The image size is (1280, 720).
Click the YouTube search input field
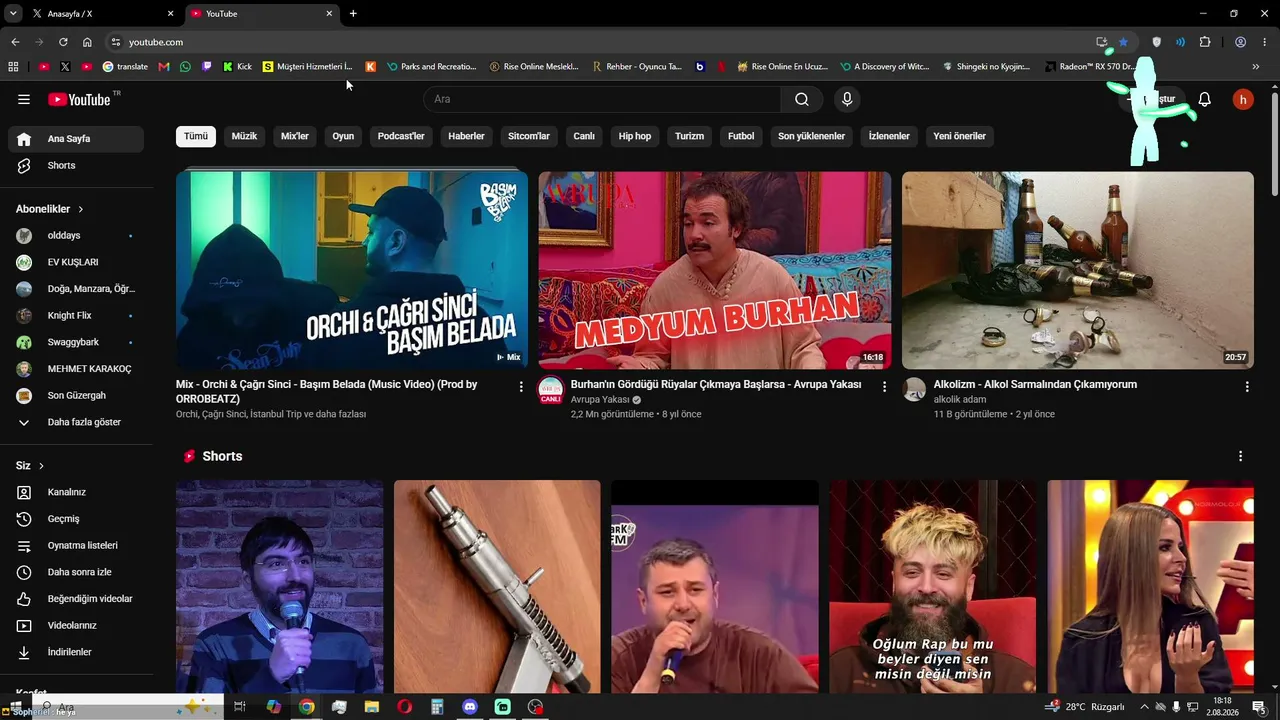click(602, 99)
